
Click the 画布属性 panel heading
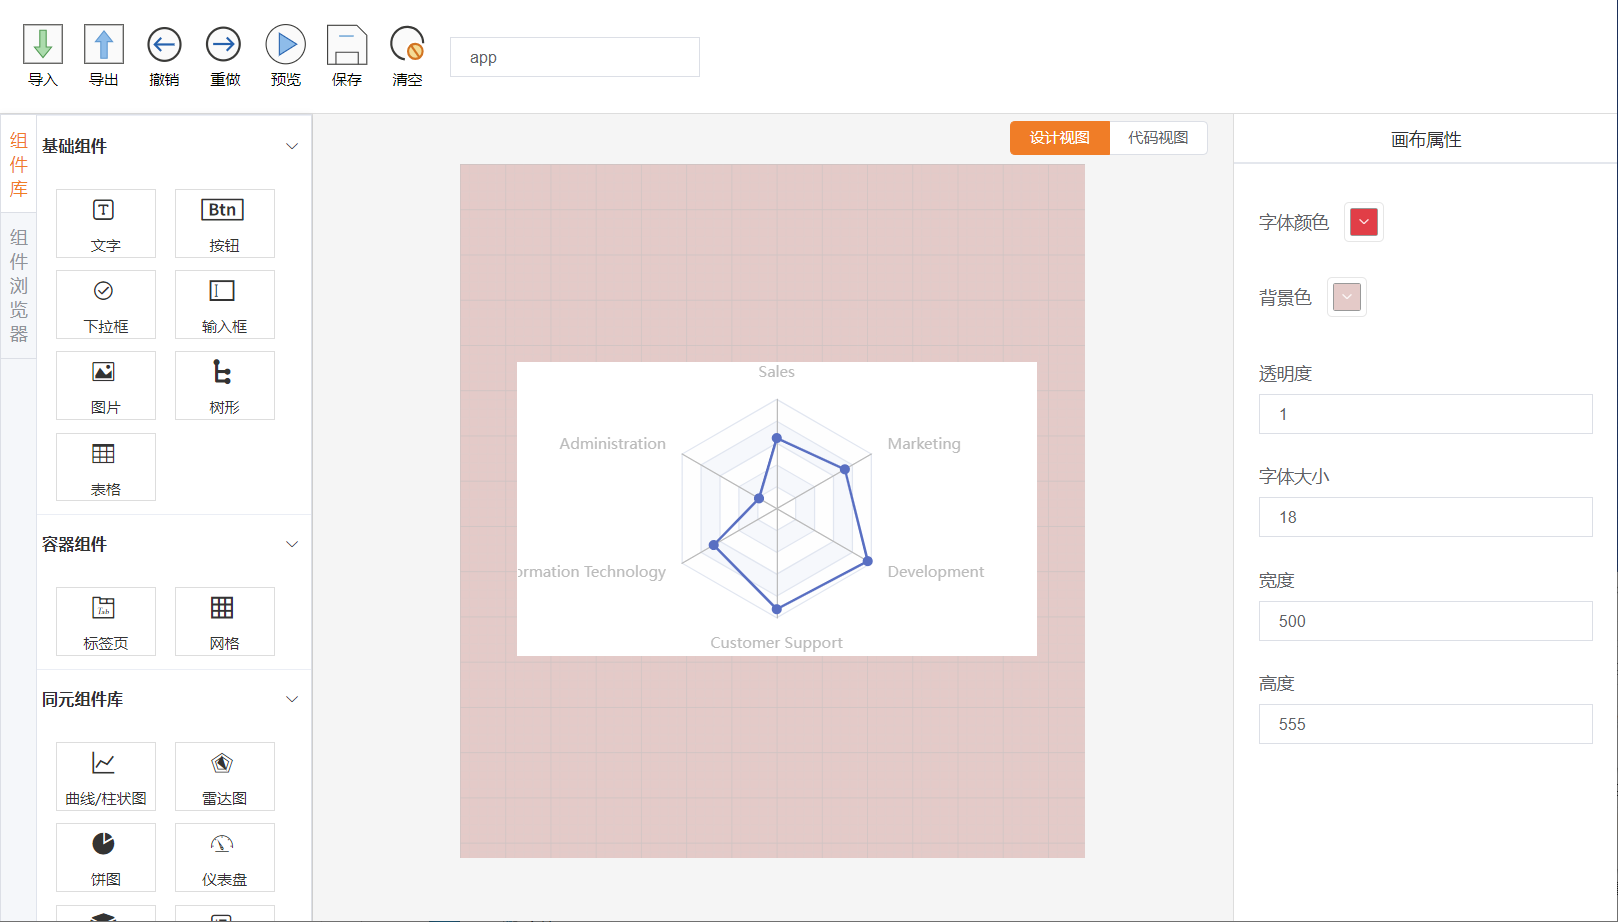click(1426, 140)
